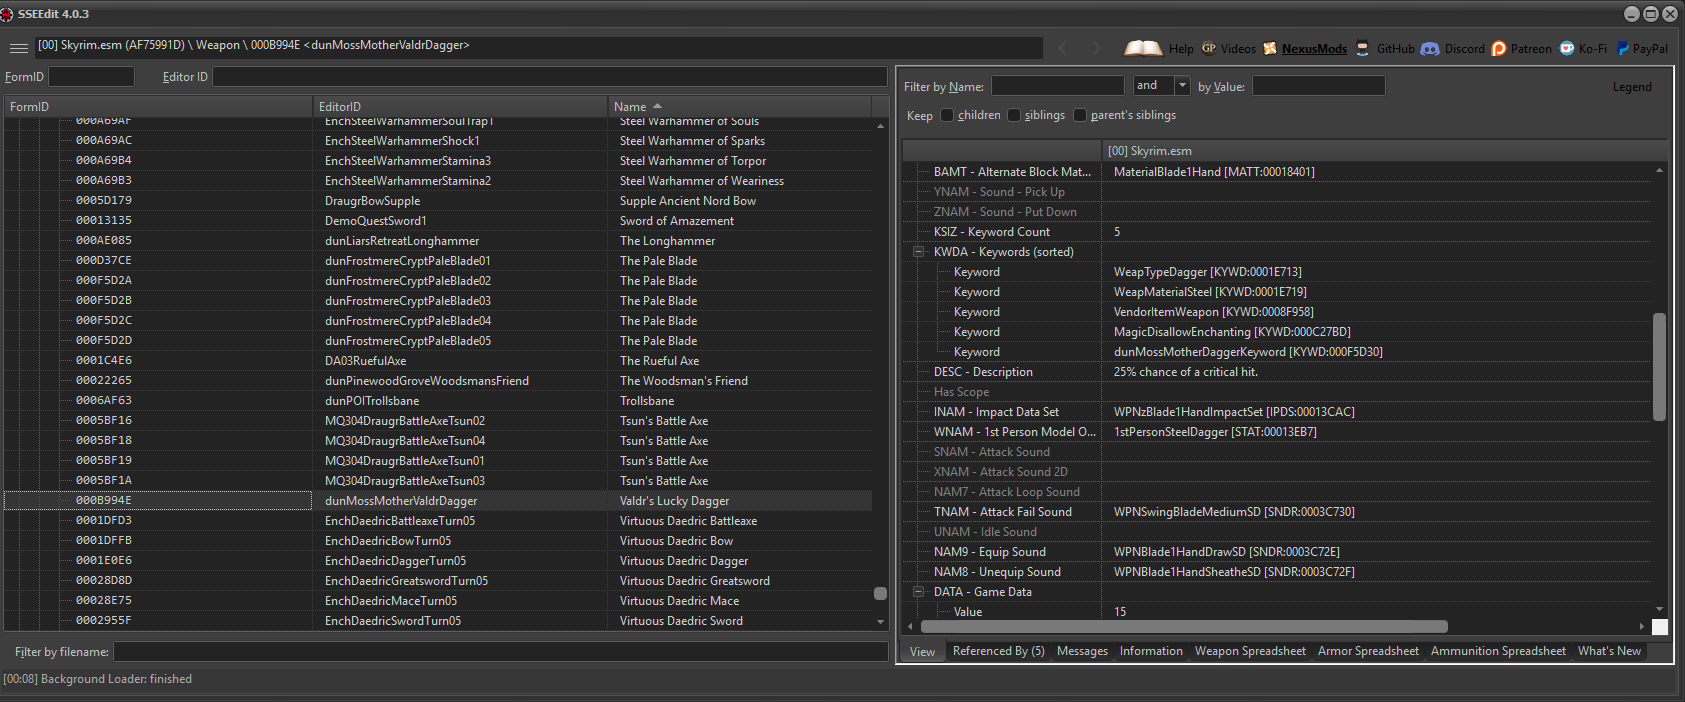
Task: Click the [00] Skyrim.esm column header
Action: click(1384, 151)
